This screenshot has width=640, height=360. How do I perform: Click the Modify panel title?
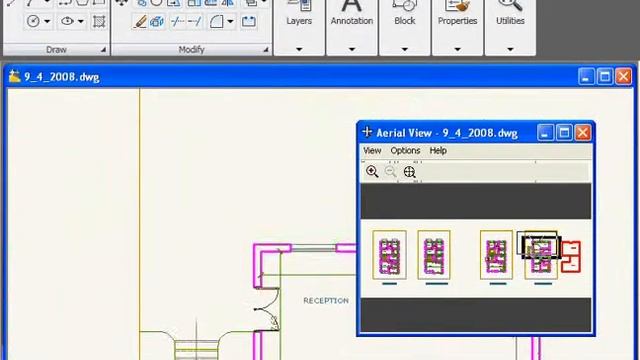[191, 50]
